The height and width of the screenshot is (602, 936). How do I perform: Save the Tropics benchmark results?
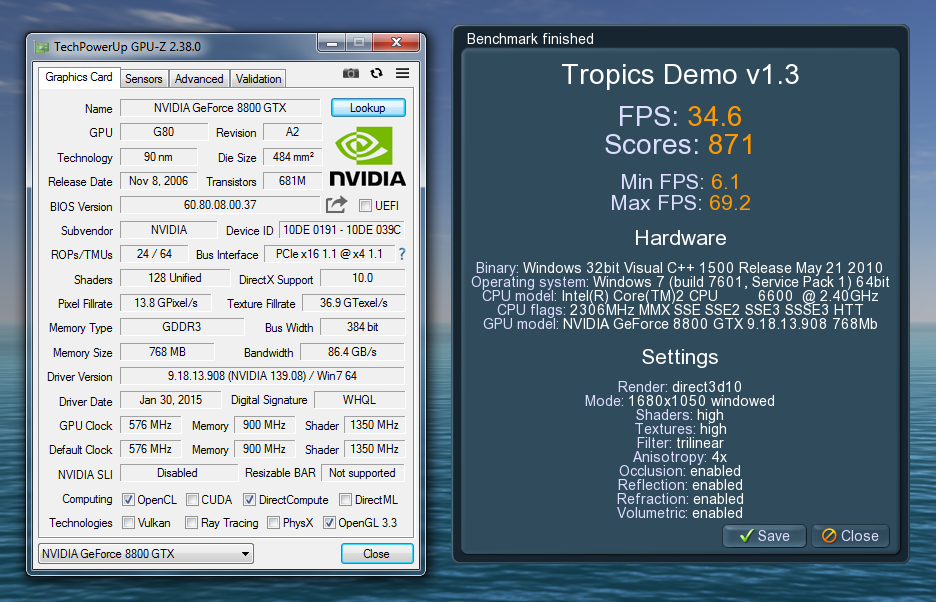point(764,536)
